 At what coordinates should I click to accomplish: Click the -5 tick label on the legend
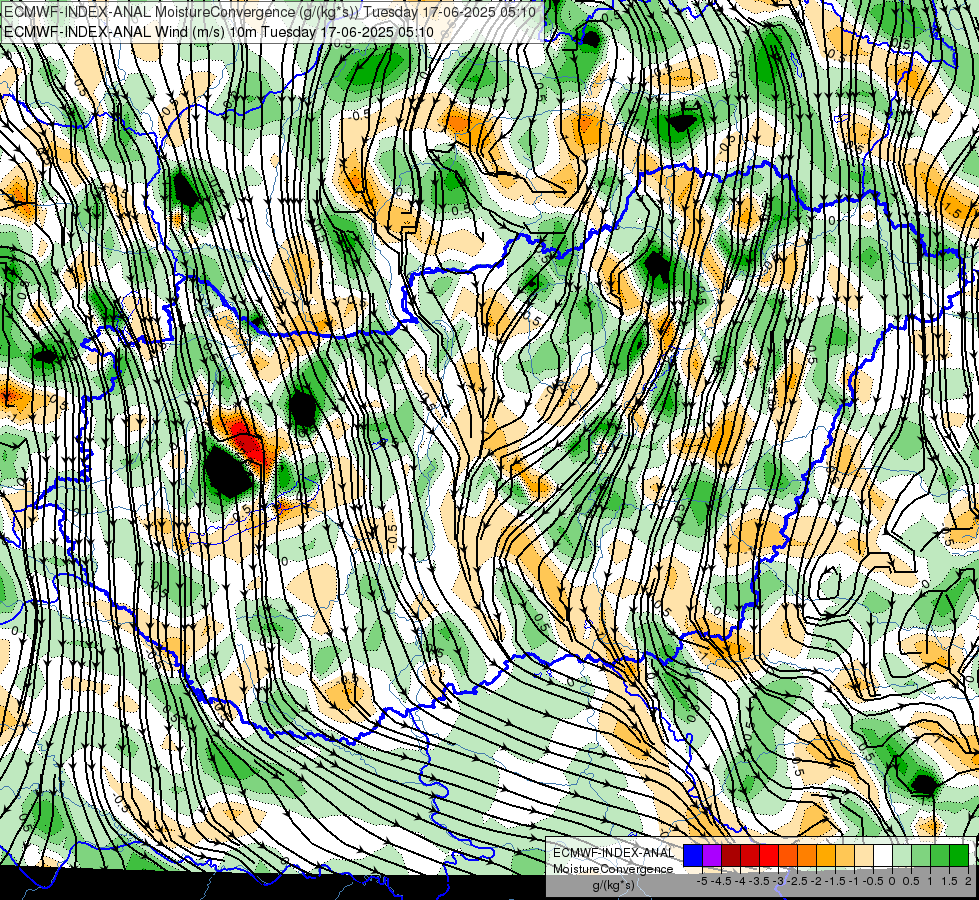pyautogui.click(x=702, y=881)
